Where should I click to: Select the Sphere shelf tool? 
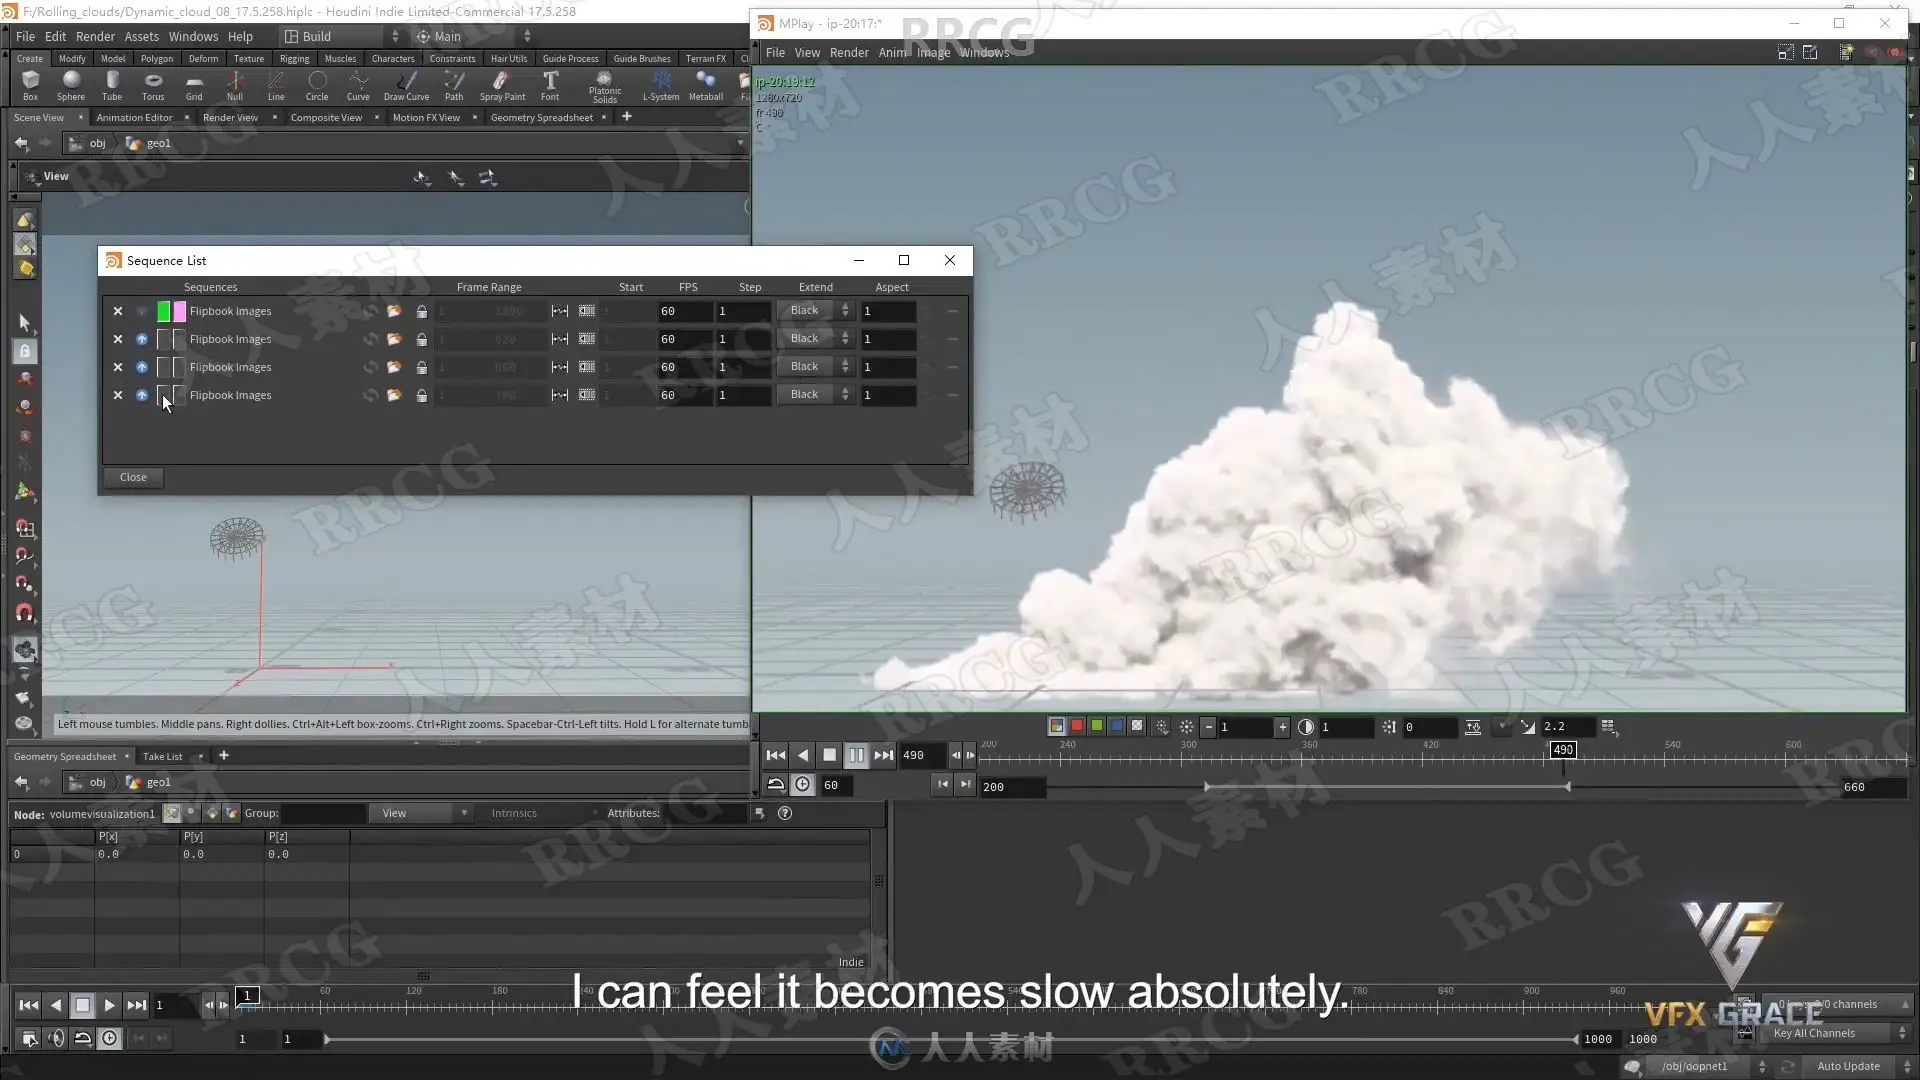[71, 85]
